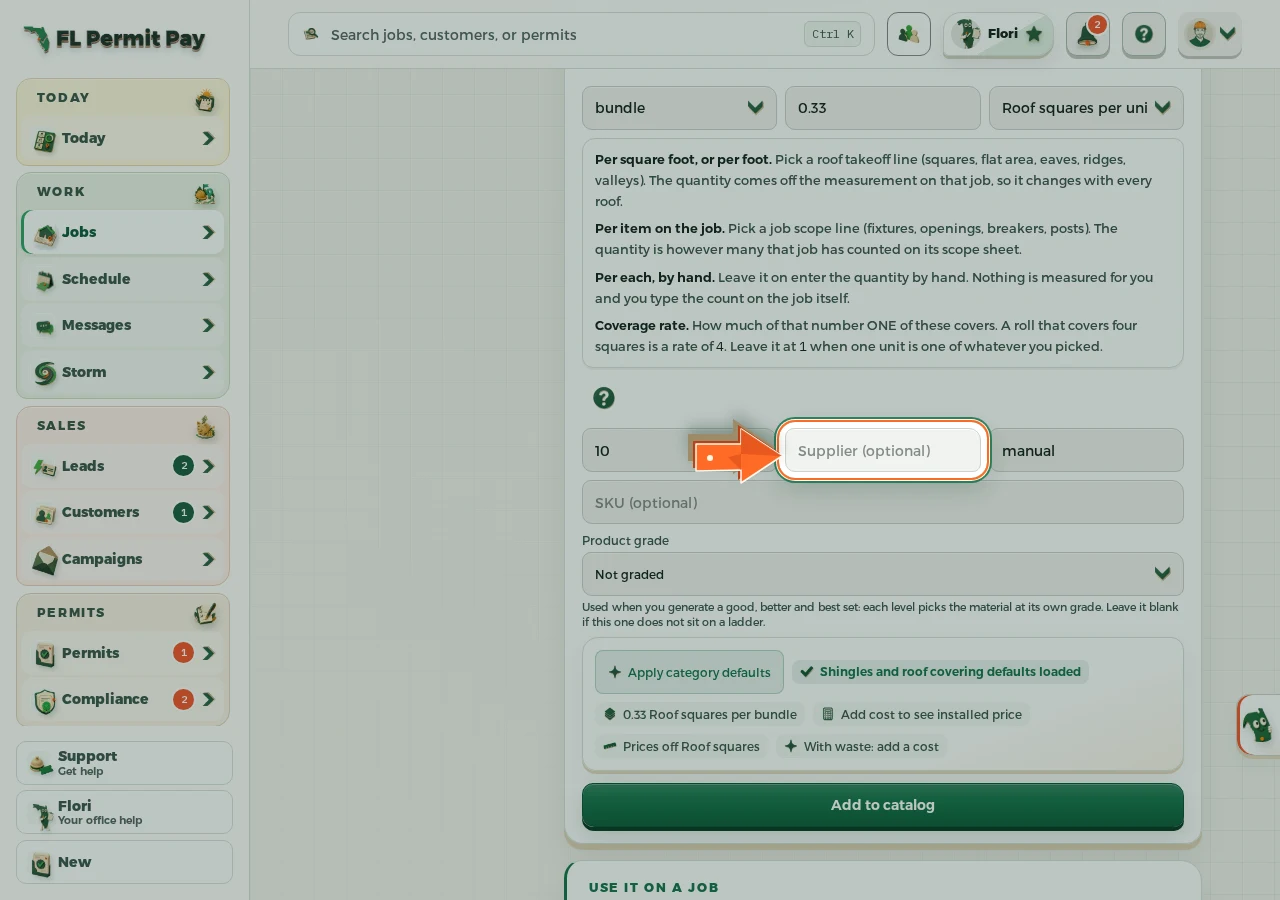Open Today in the sidebar
The image size is (1280, 900).
pos(123,138)
